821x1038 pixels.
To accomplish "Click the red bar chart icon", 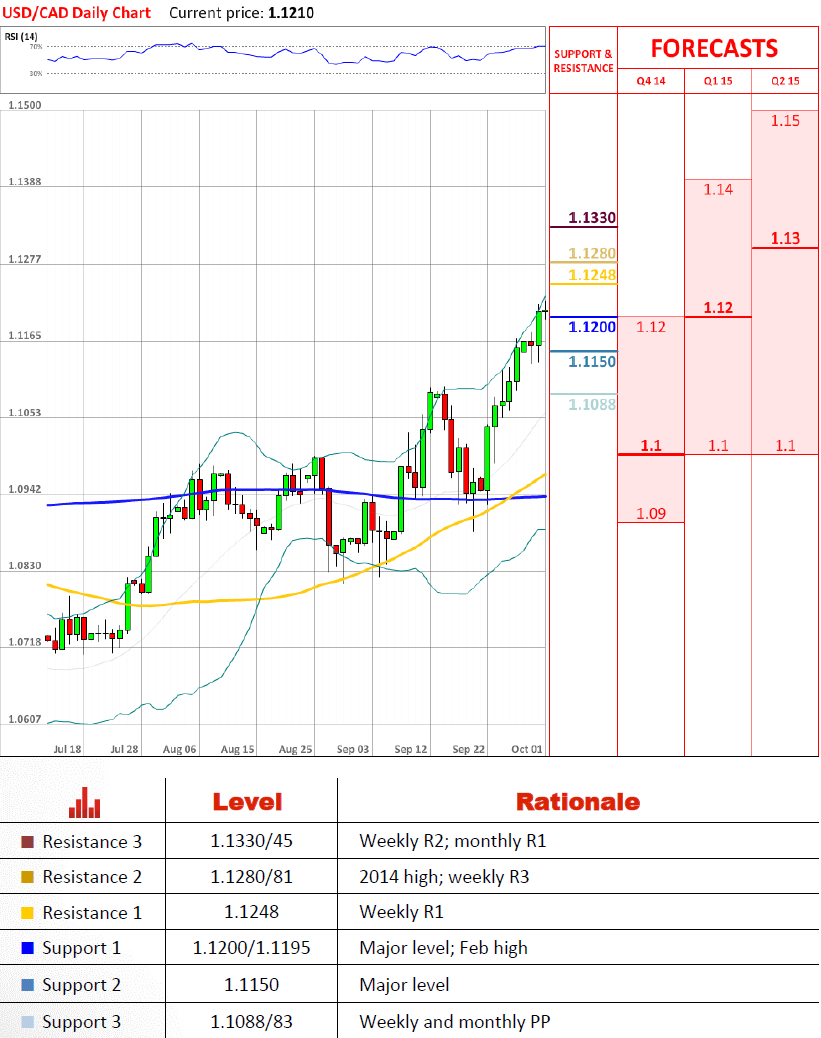I will click(x=84, y=802).
